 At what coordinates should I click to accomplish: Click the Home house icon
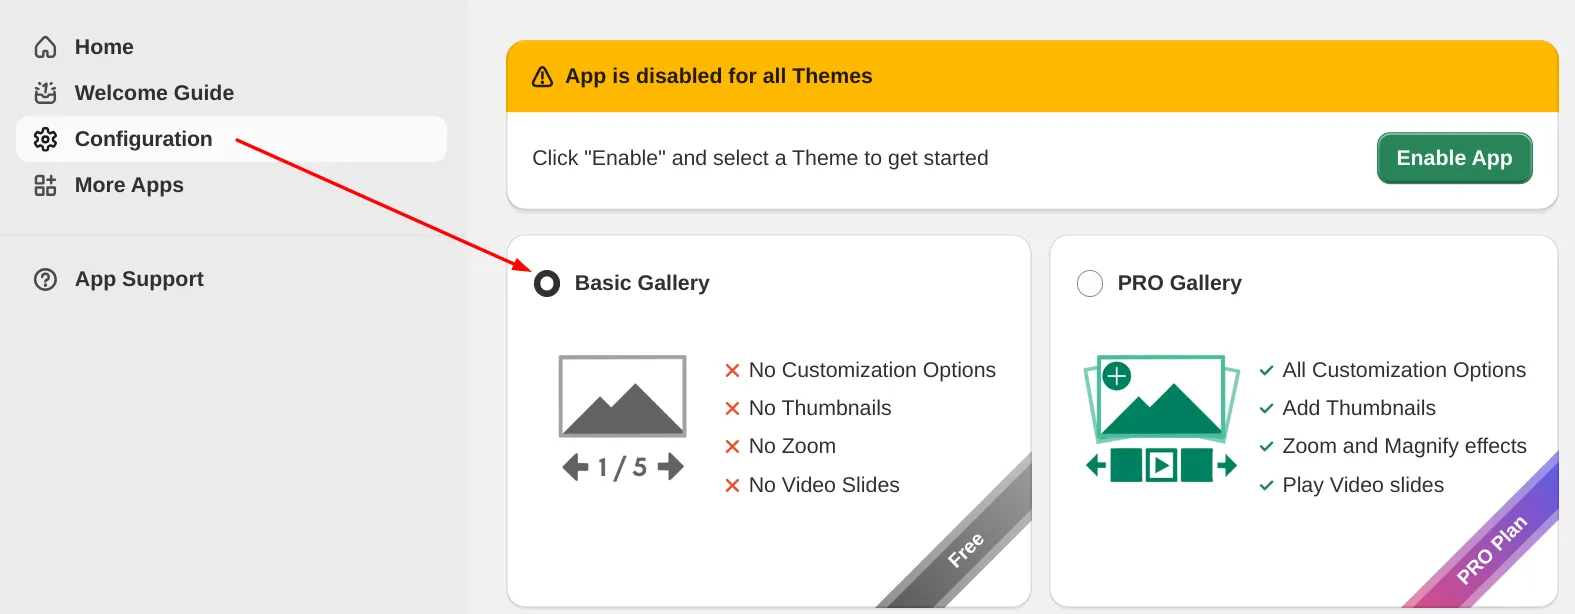coord(45,47)
